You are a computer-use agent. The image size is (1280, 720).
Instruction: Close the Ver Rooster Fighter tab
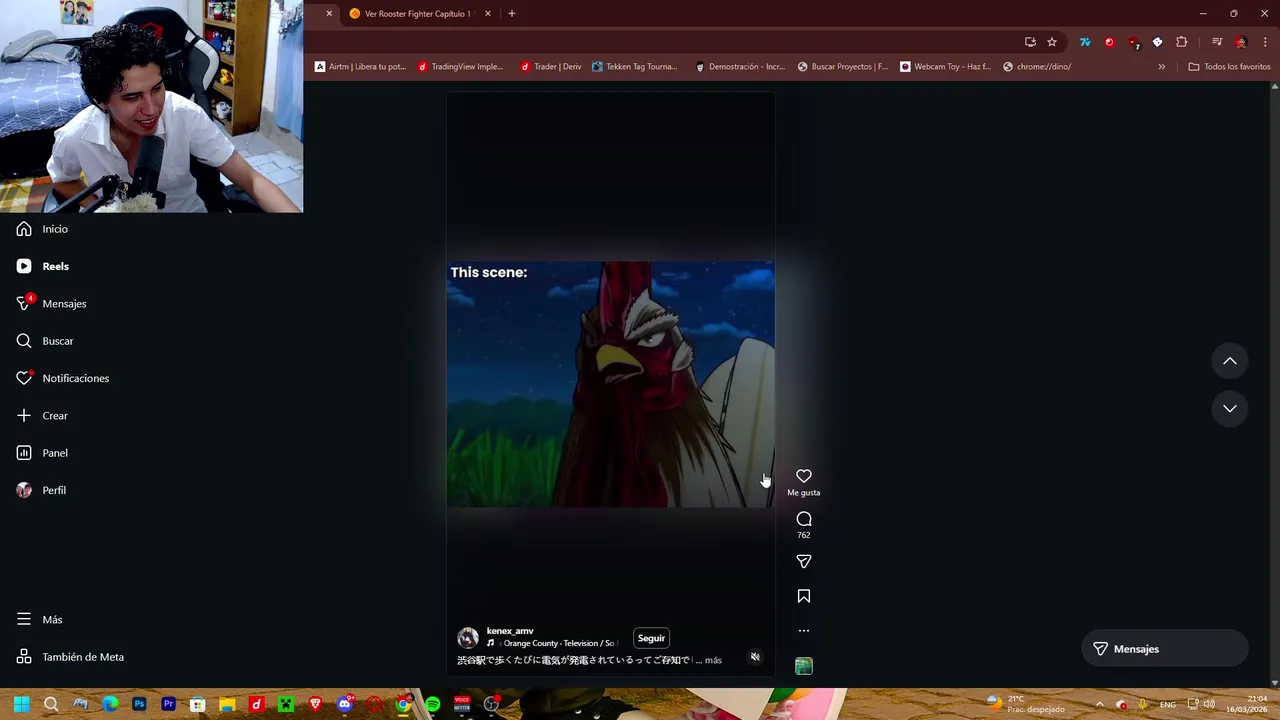[488, 14]
